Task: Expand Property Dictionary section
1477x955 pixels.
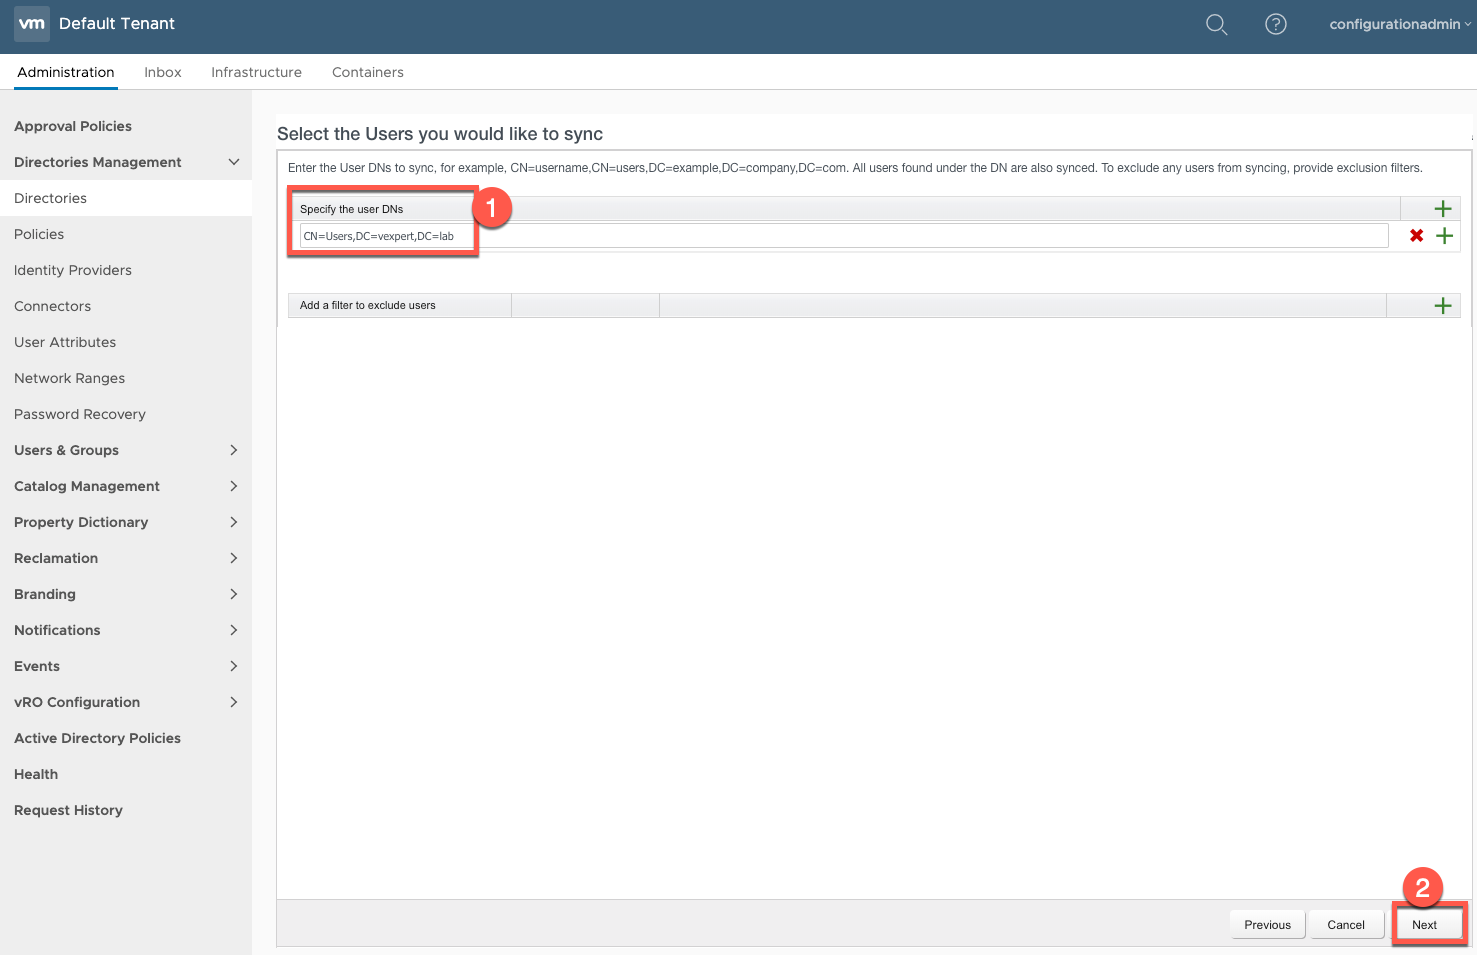Action: (234, 522)
